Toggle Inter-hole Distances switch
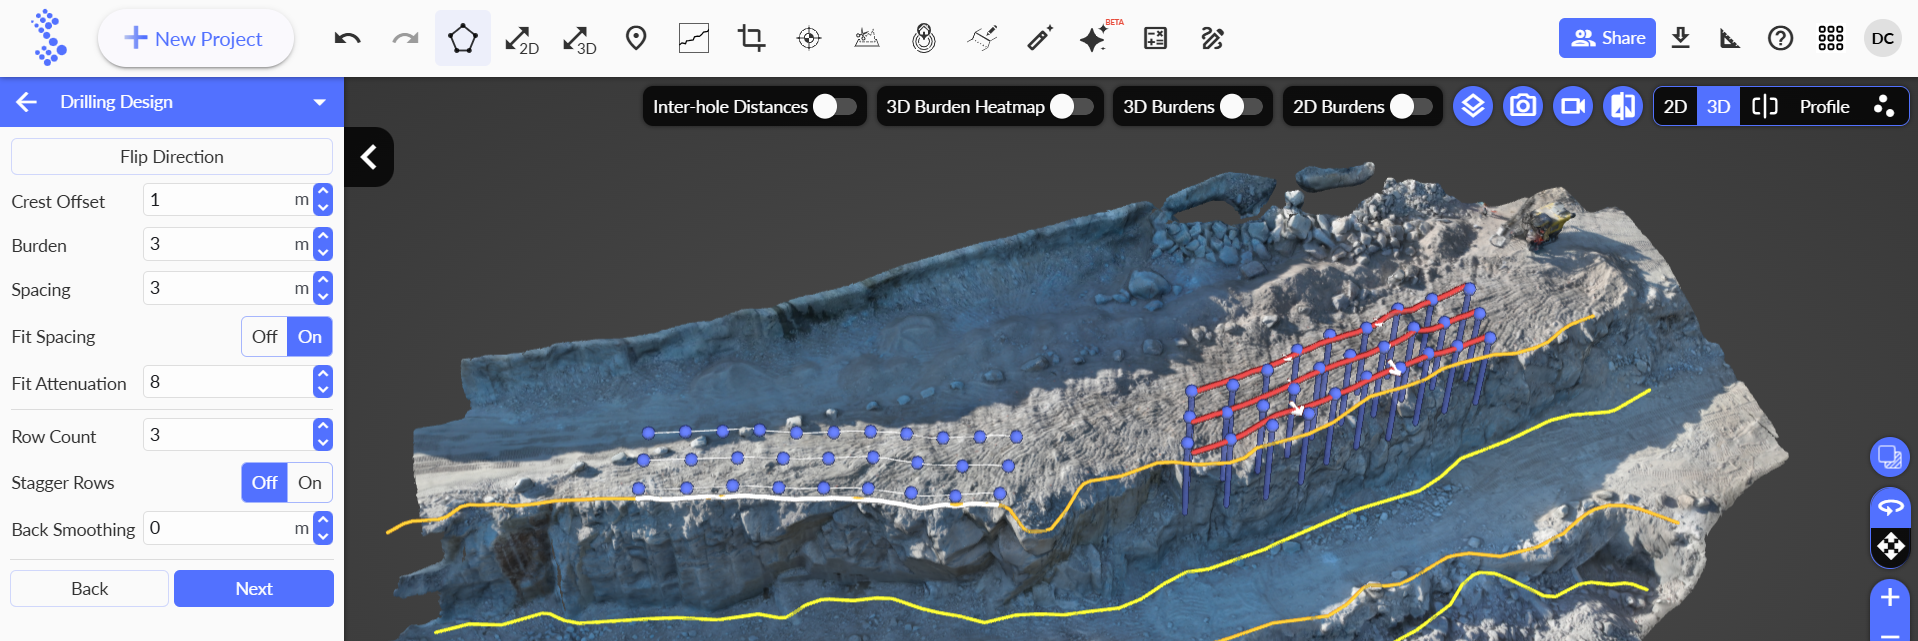Viewport: 1918px width, 641px height. tap(834, 107)
